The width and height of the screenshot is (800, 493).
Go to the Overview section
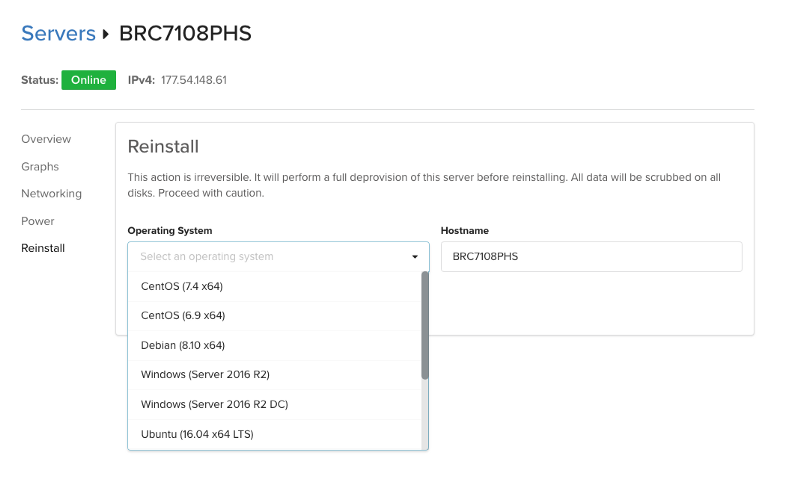[46, 139]
